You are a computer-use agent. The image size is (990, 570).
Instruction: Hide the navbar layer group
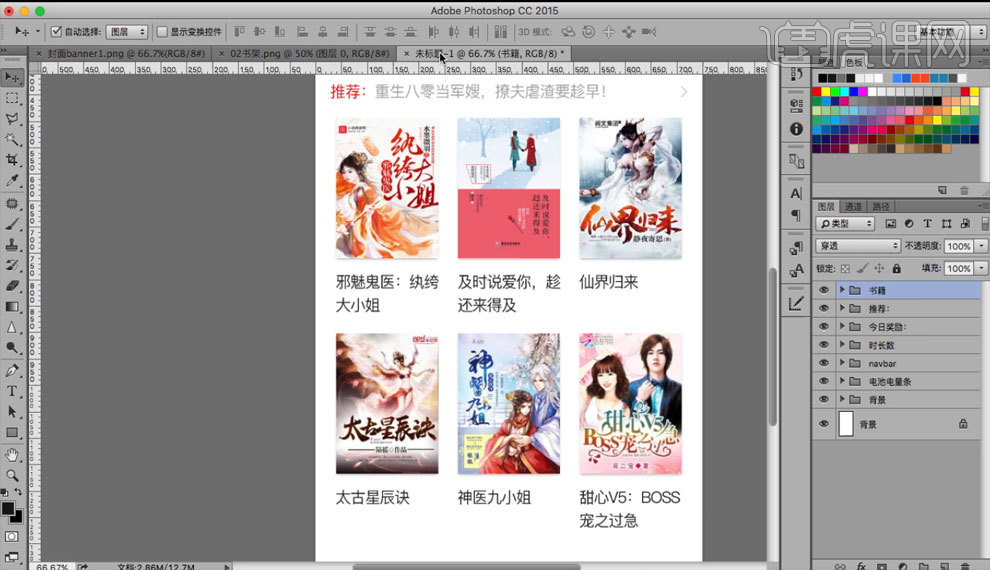[823, 363]
